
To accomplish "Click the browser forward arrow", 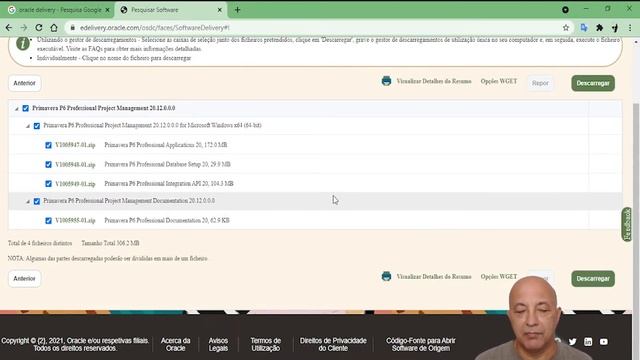I will pyautogui.click(x=24, y=28).
